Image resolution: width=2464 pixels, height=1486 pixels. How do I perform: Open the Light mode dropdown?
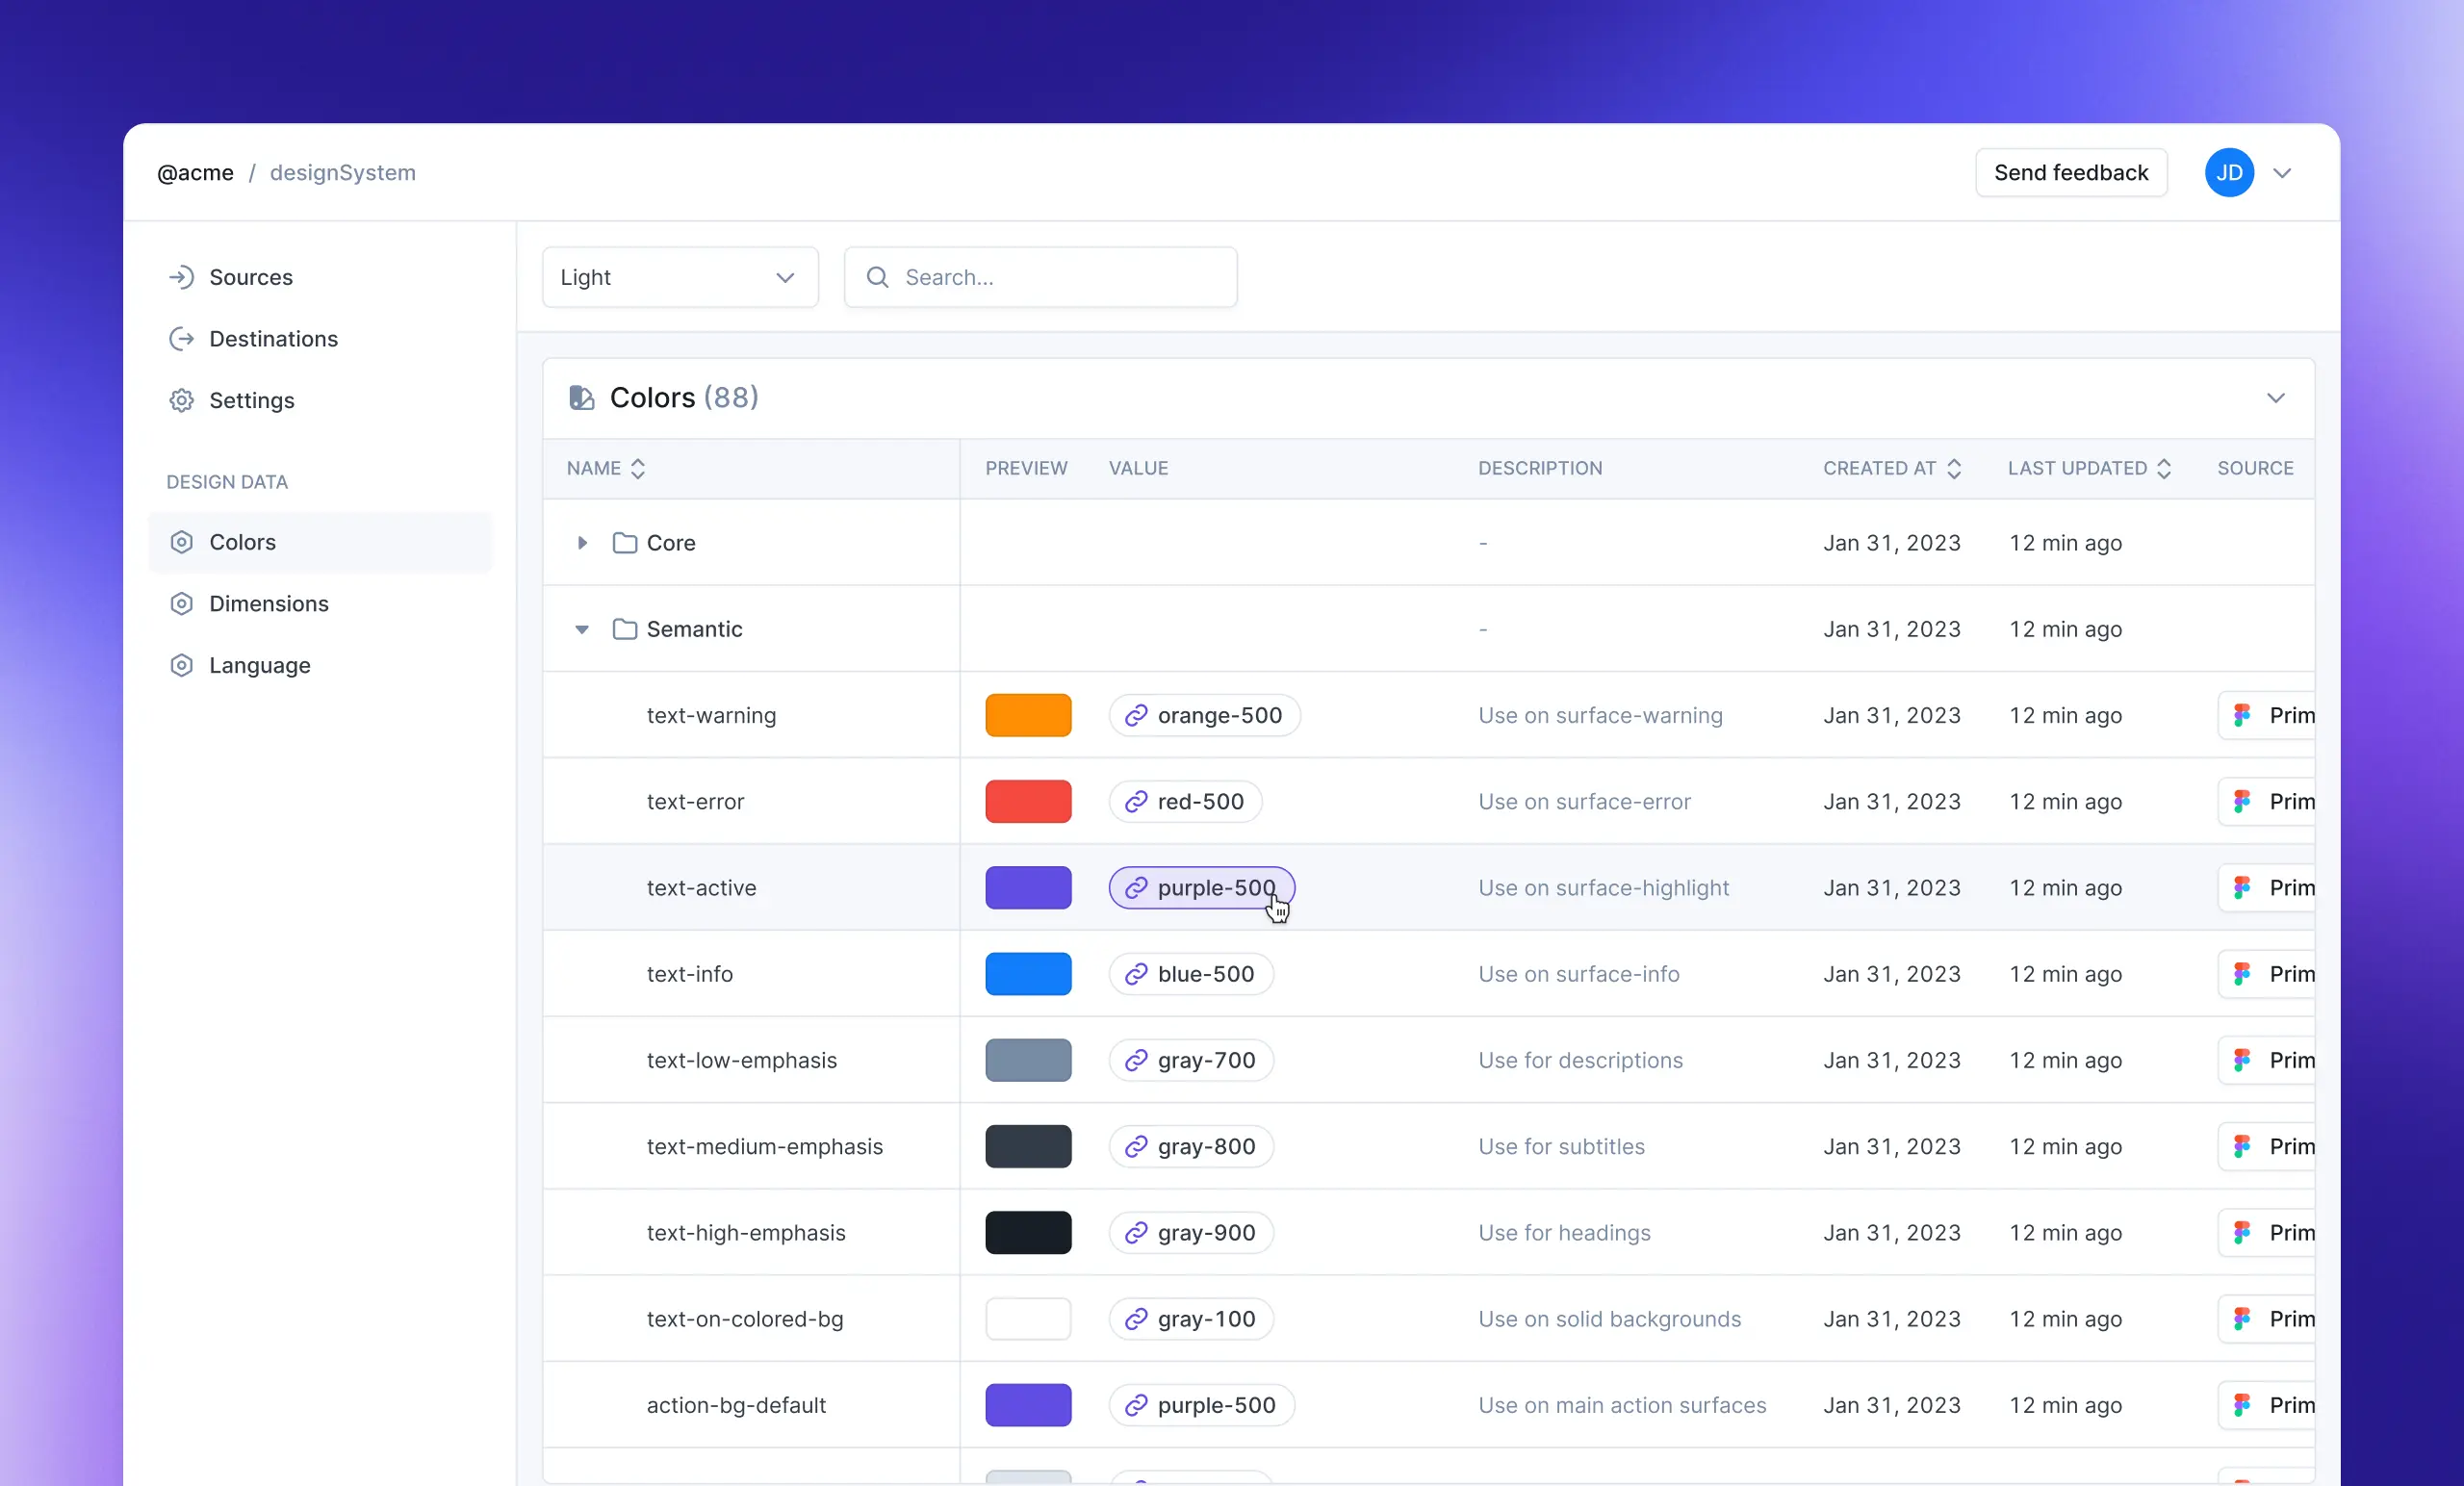coord(680,276)
